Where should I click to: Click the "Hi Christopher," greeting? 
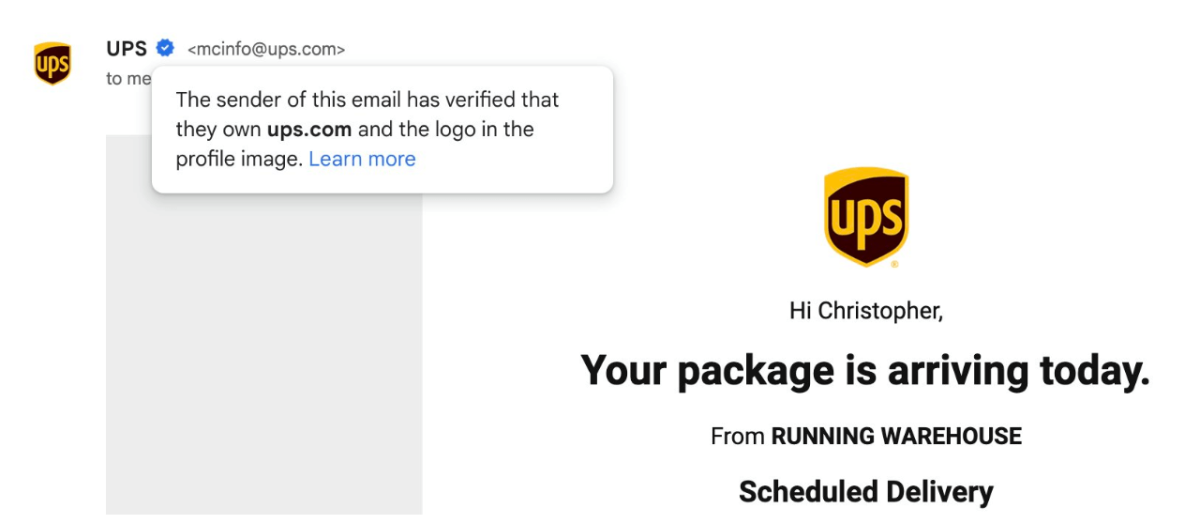coord(866,311)
